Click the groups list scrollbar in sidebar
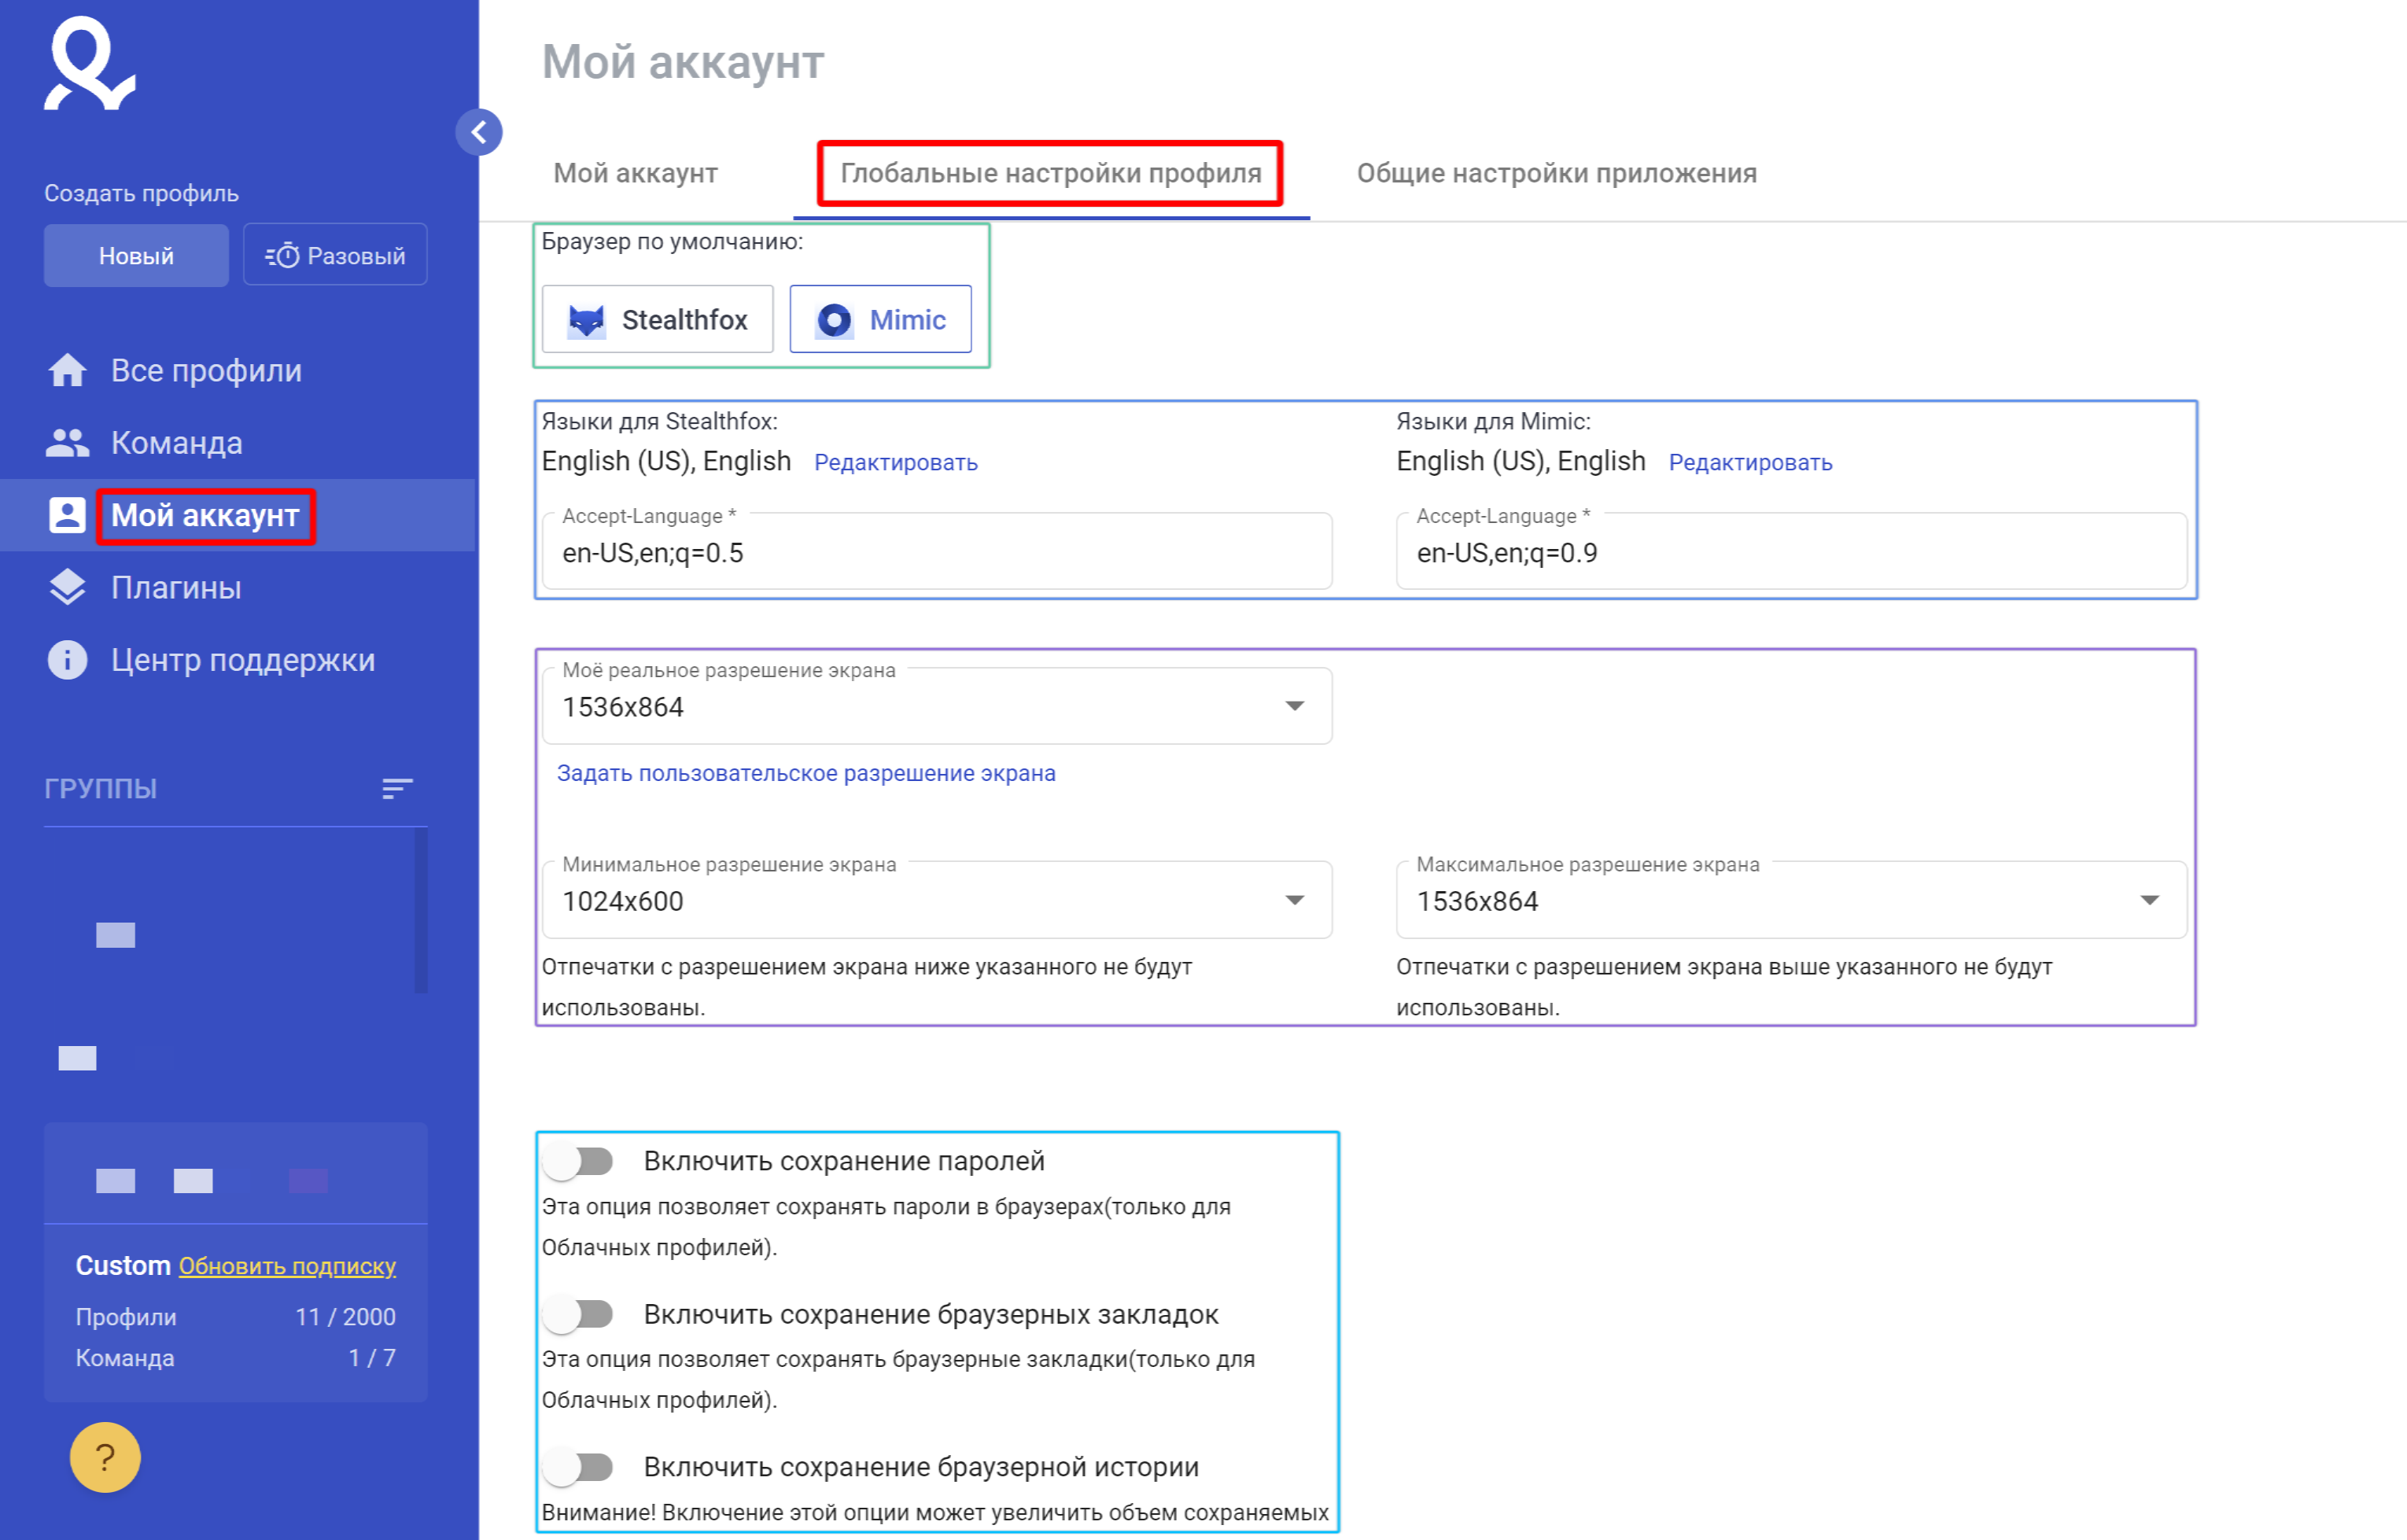Viewport: 2407px width, 1540px height. pos(421,911)
